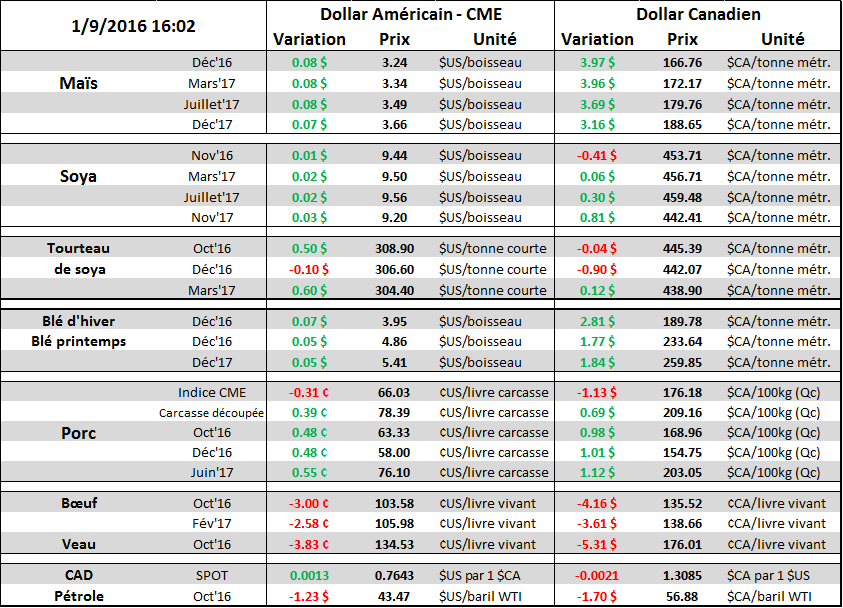Click the Soya category label
Screen dimensions: 843x608
78,176
